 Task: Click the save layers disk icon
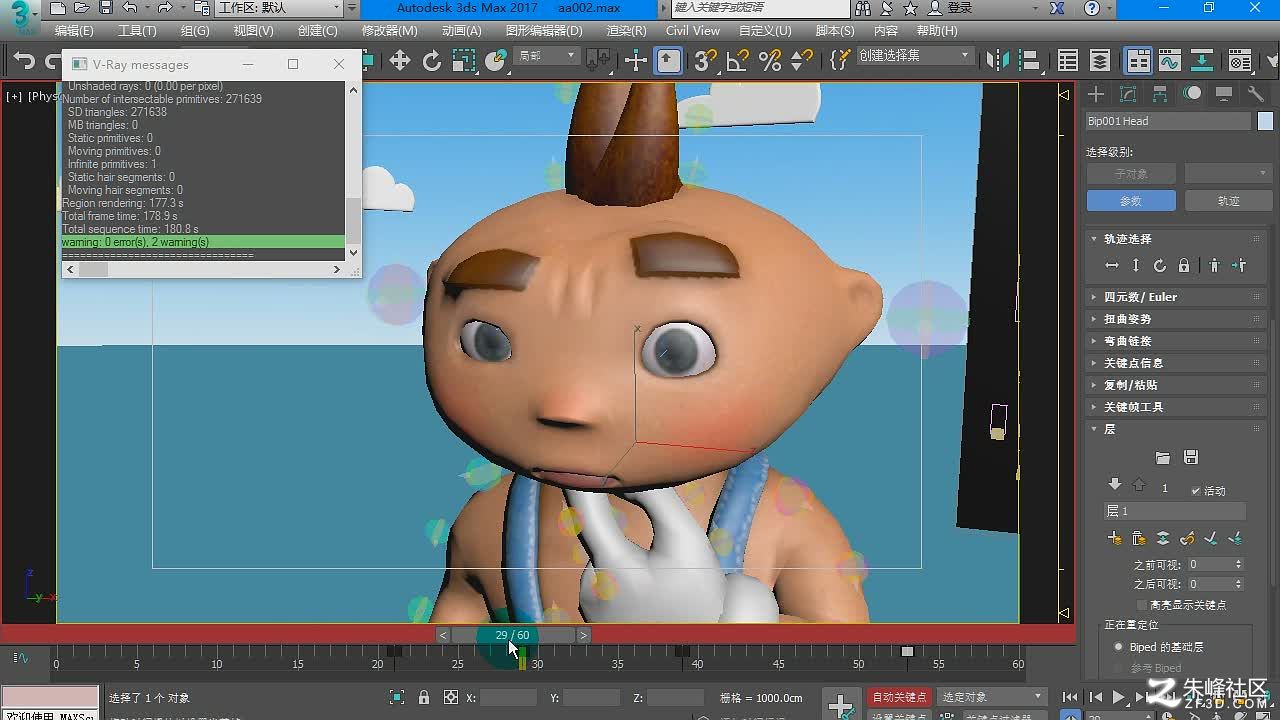click(x=1190, y=457)
